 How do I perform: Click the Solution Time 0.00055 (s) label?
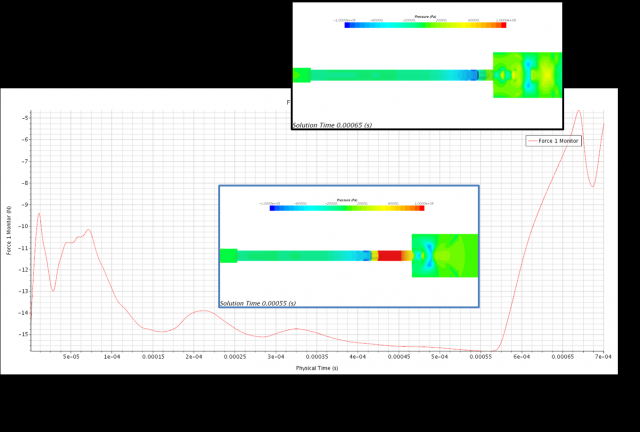258,303
